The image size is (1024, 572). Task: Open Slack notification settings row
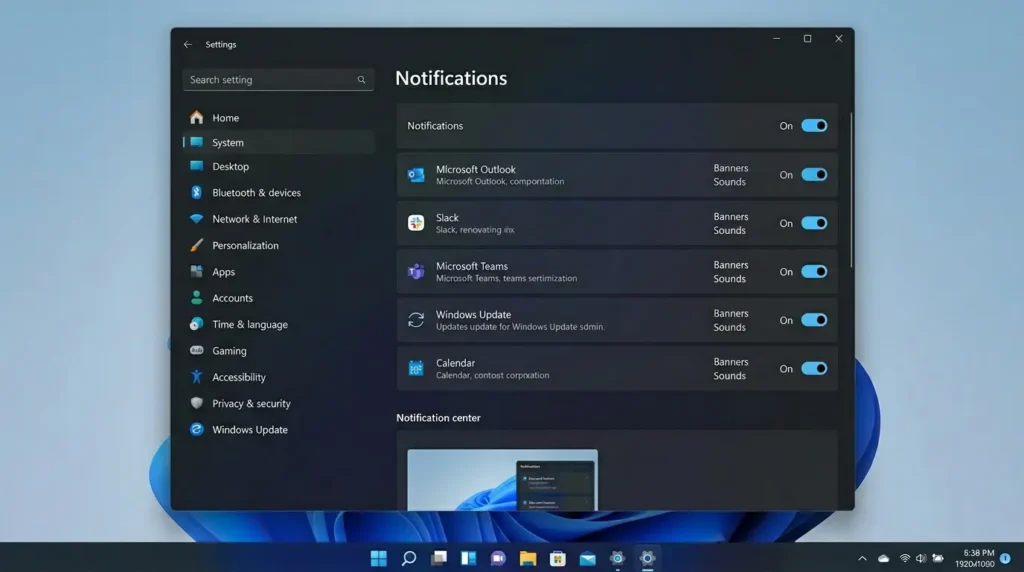click(617, 223)
